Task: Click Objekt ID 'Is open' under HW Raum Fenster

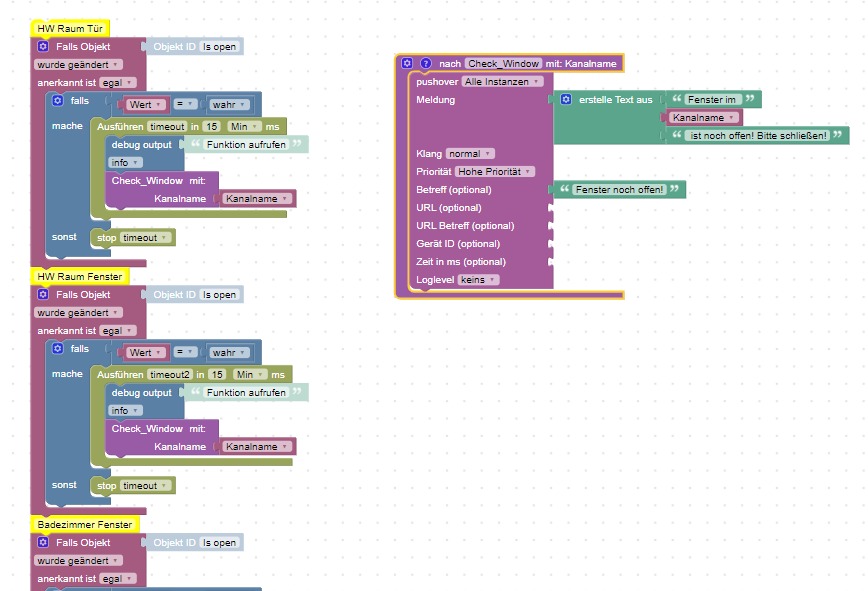Action: click(219, 295)
